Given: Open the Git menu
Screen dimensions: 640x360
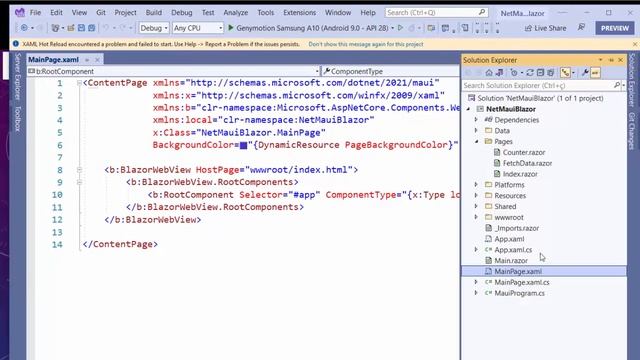Looking at the screenshot, I should (x=101, y=13).
